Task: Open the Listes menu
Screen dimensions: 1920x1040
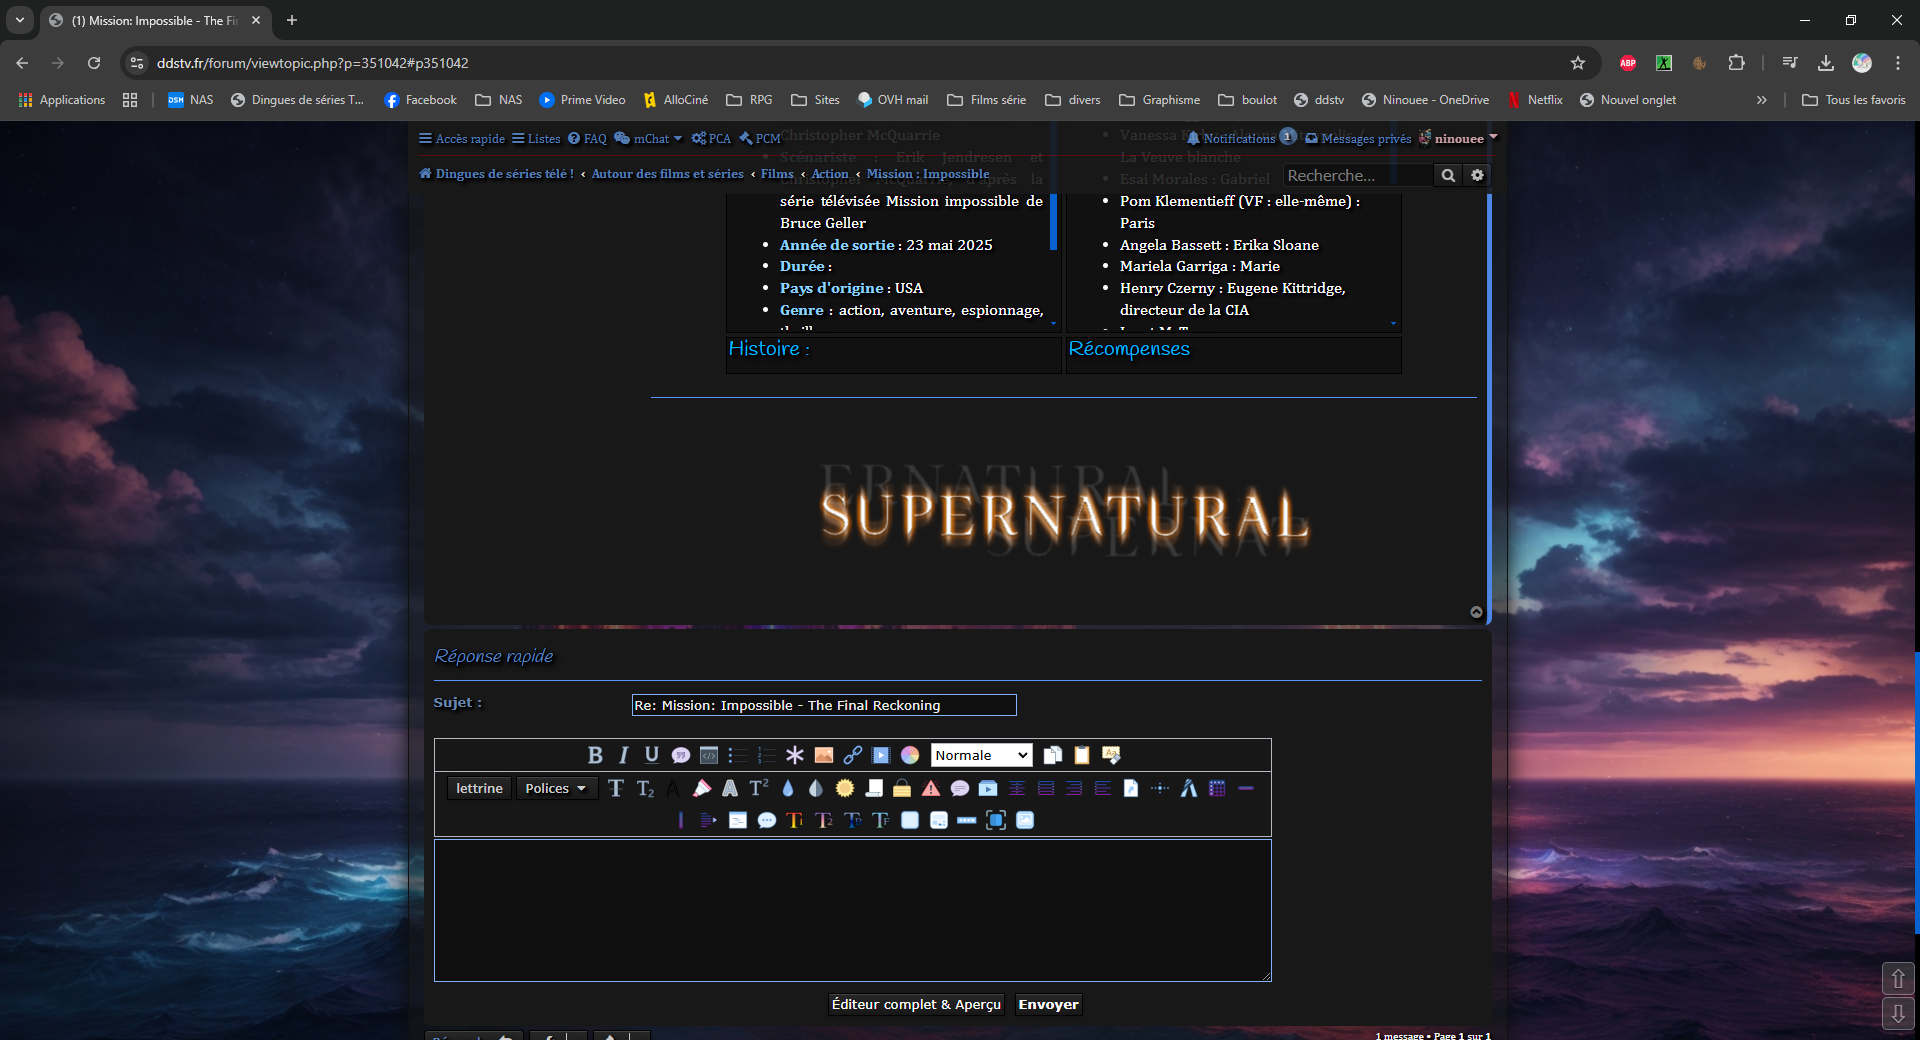Action: (x=536, y=139)
